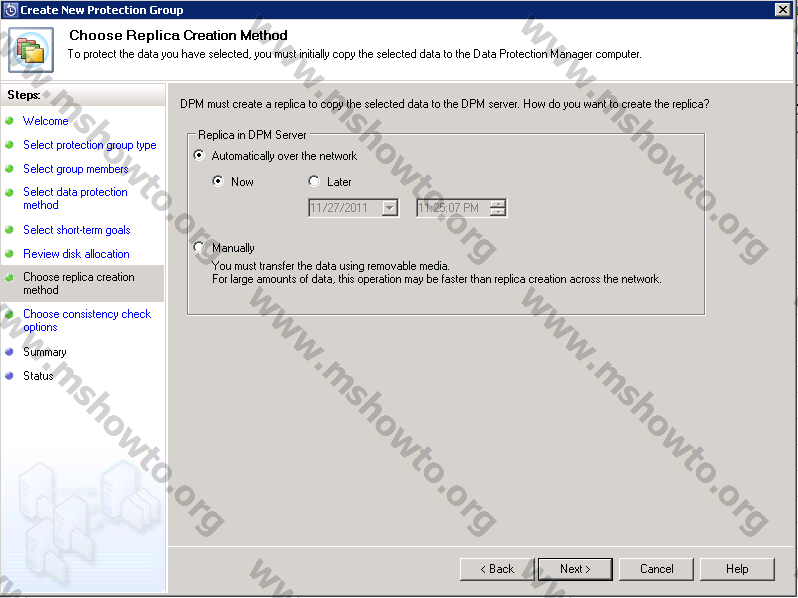This screenshot has width=798, height=598.
Task: Click the title bar clock icon
Action: [x=10, y=9]
